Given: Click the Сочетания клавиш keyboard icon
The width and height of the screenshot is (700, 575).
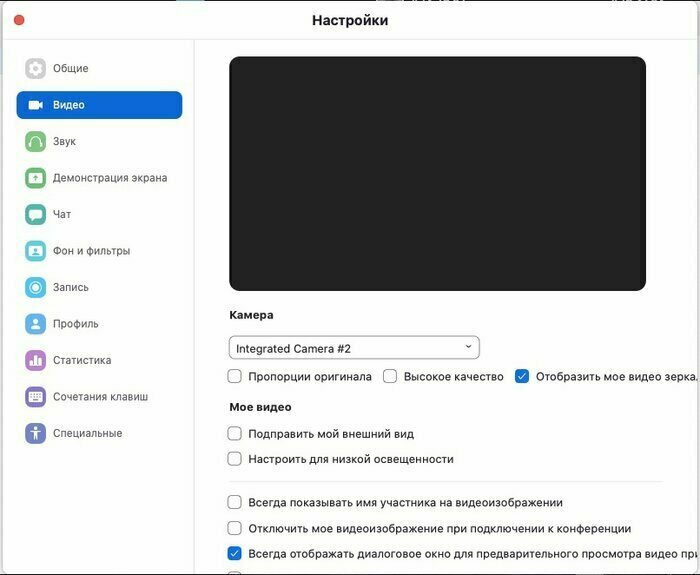Looking at the screenshot, I should click(x=35, y=397).
